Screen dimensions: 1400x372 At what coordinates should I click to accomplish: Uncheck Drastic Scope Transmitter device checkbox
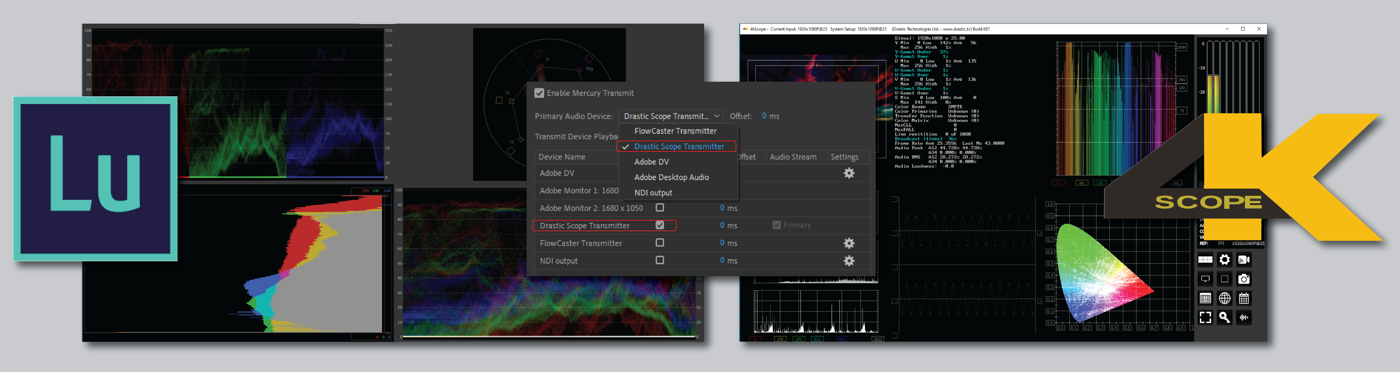[659, 225]
